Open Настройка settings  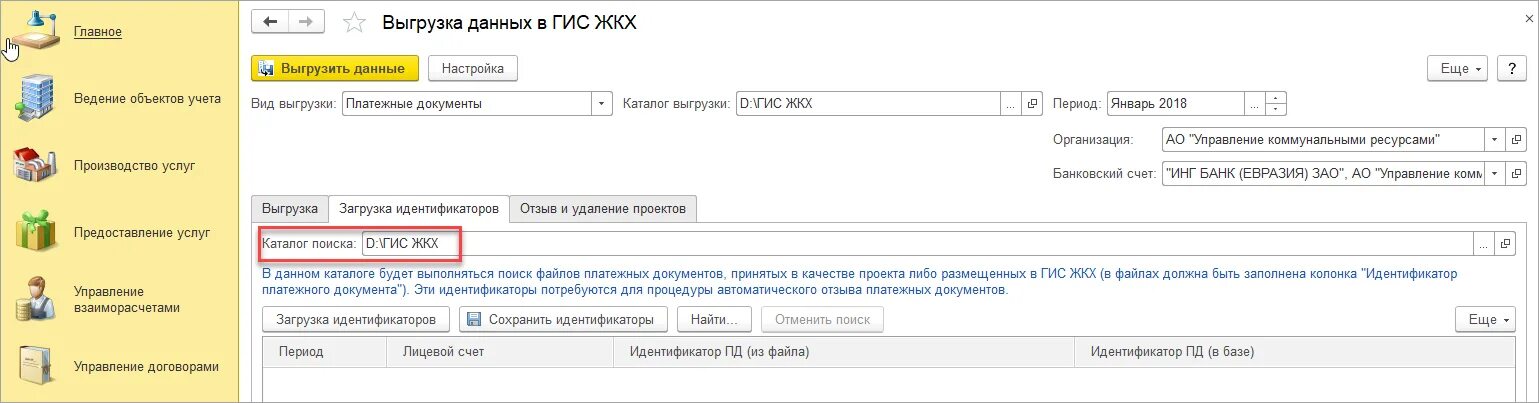click(473, 68)
